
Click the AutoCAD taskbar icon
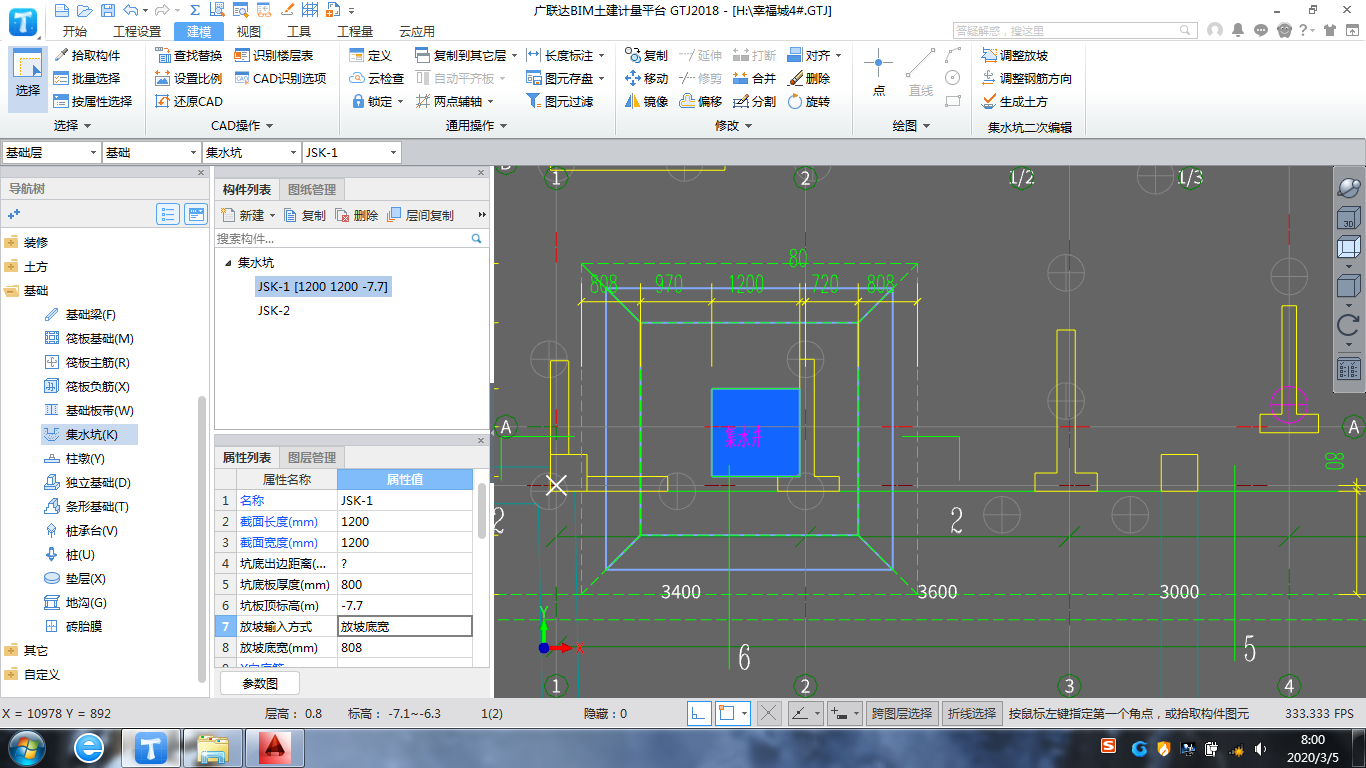(273, 747)
